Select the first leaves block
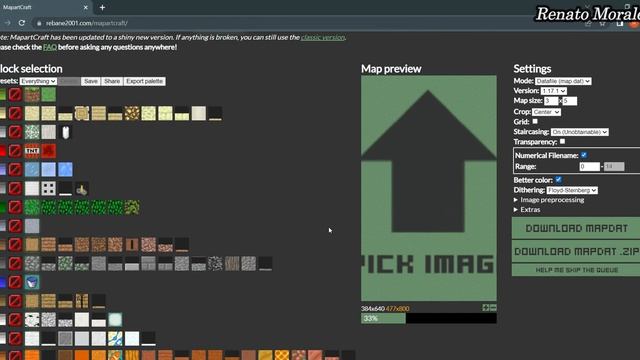The width and height of the screenshot is (640, 360). pyautogui.click(x=32, y=207)
